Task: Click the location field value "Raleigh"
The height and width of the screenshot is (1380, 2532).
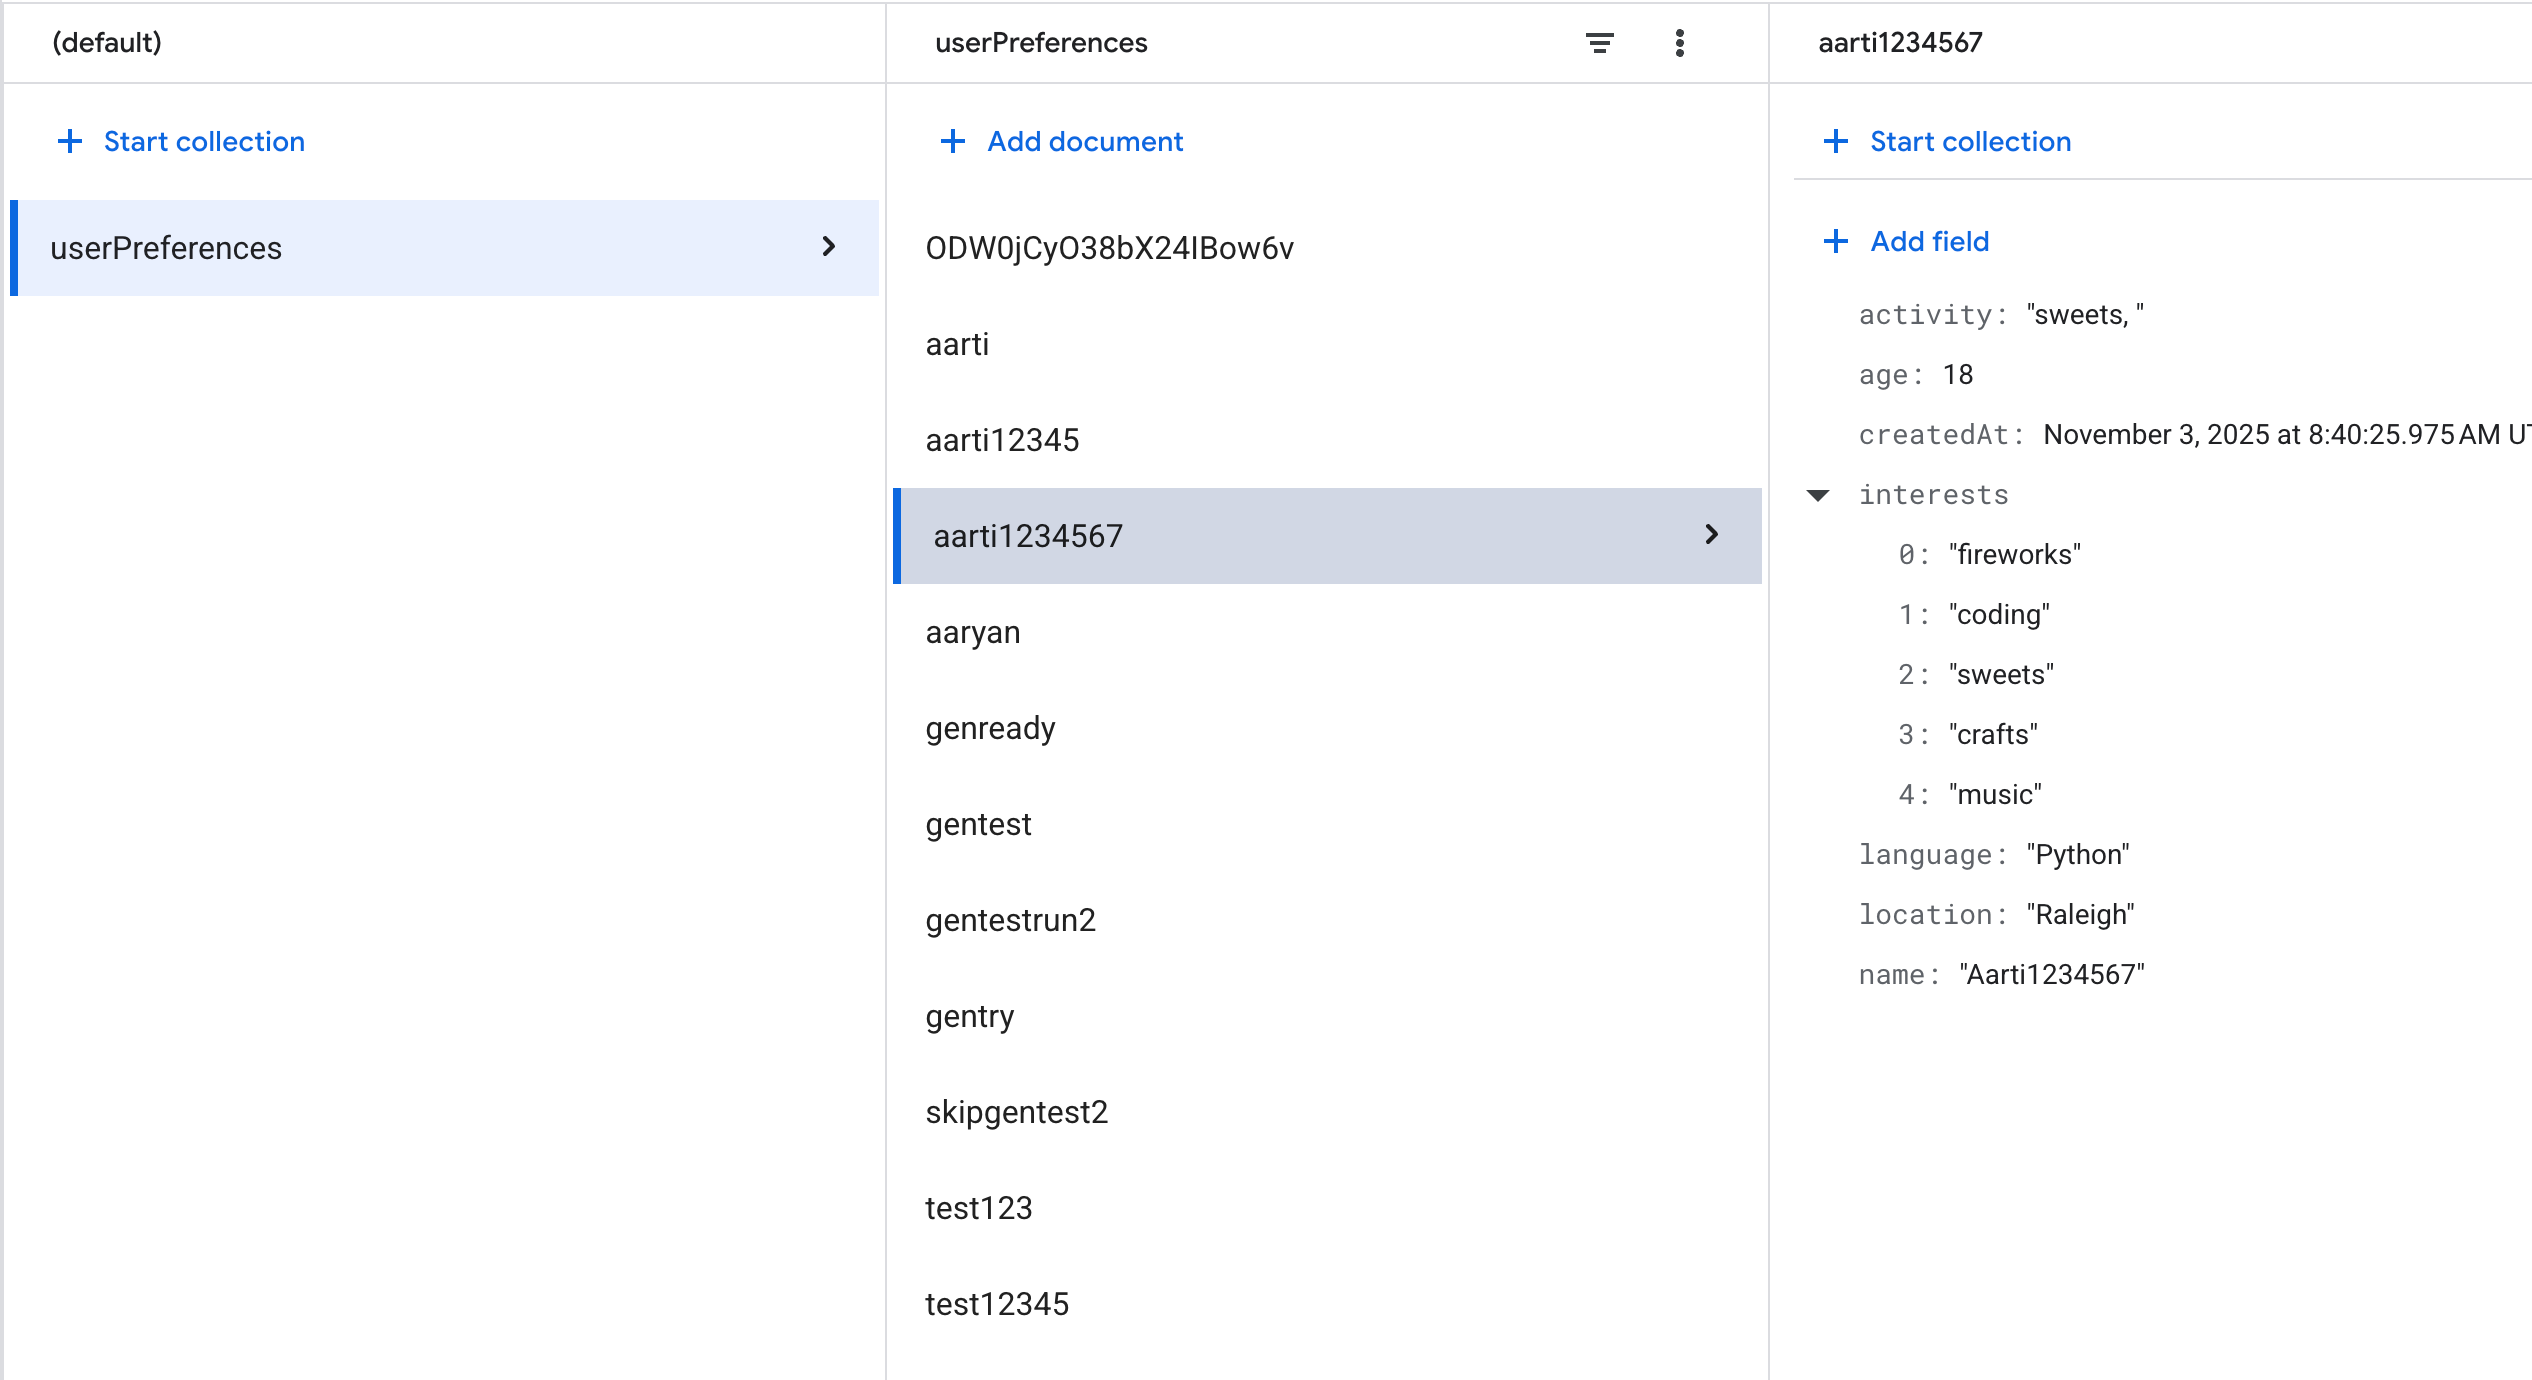Action: click(x=2080, y=915)
